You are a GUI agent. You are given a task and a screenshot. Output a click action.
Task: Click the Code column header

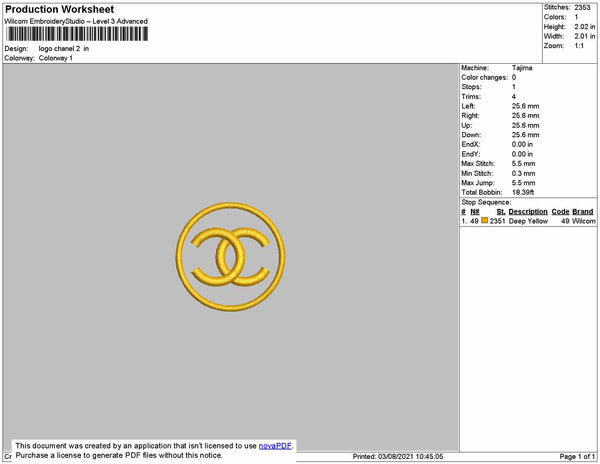point(560,212)
